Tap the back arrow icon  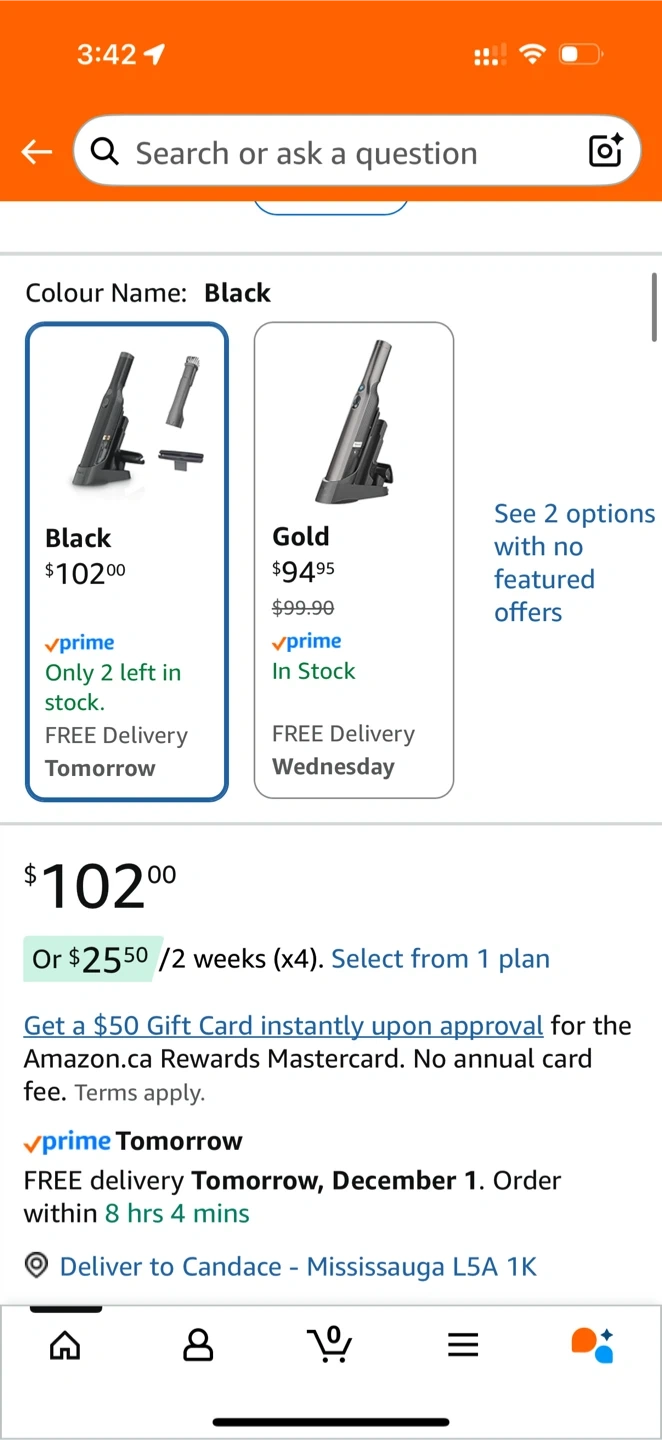pos(37,152)
